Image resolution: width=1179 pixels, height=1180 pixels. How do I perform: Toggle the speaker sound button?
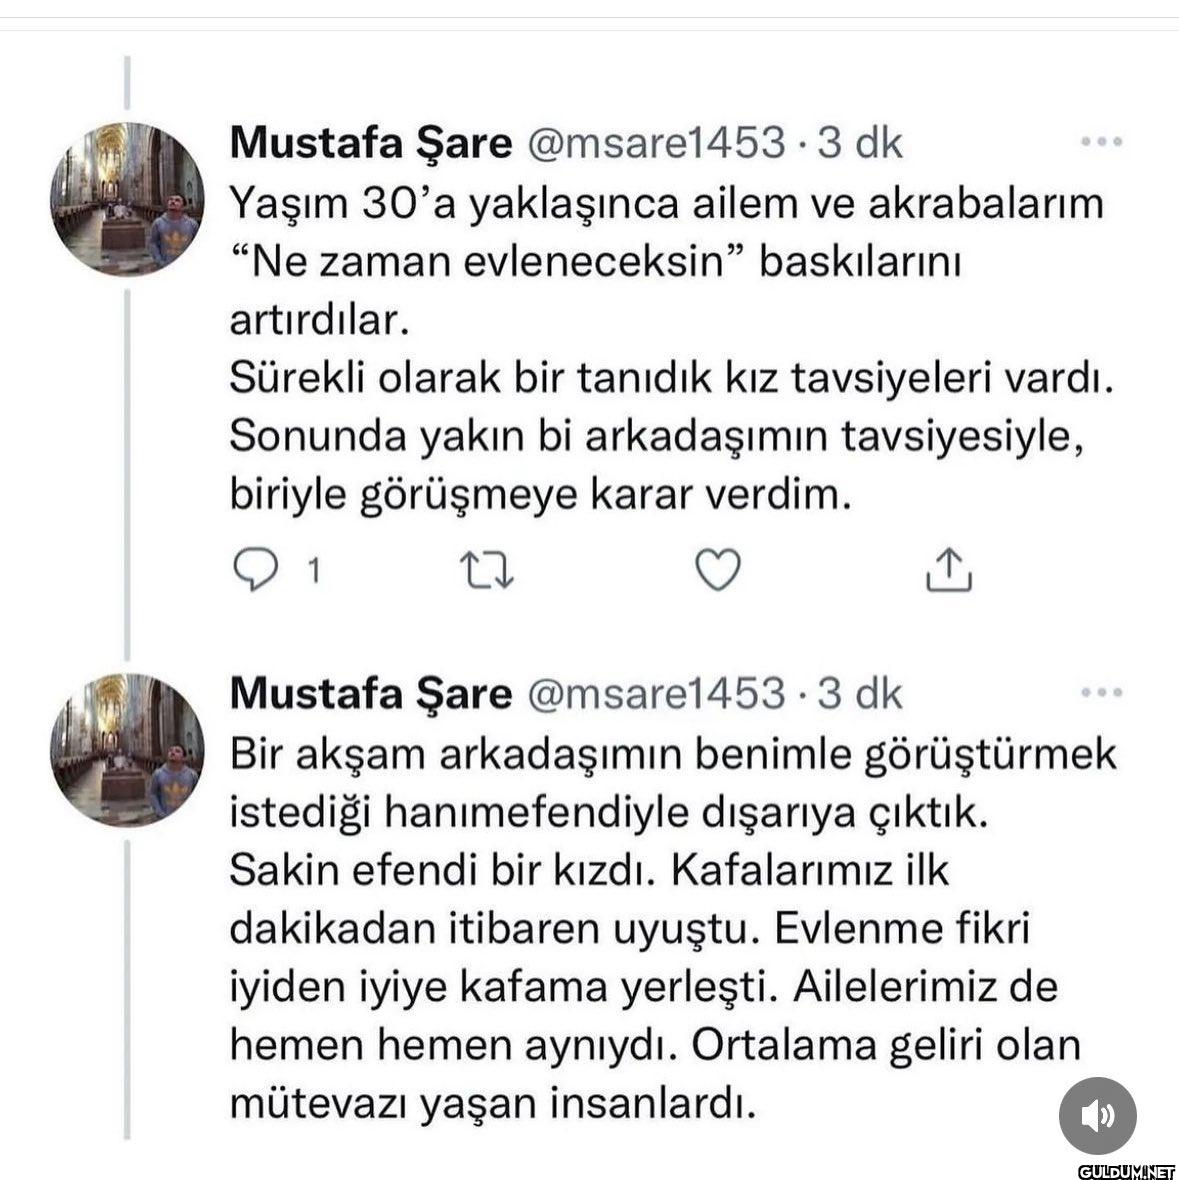pyautogui.click(x=1098, y=1115)
